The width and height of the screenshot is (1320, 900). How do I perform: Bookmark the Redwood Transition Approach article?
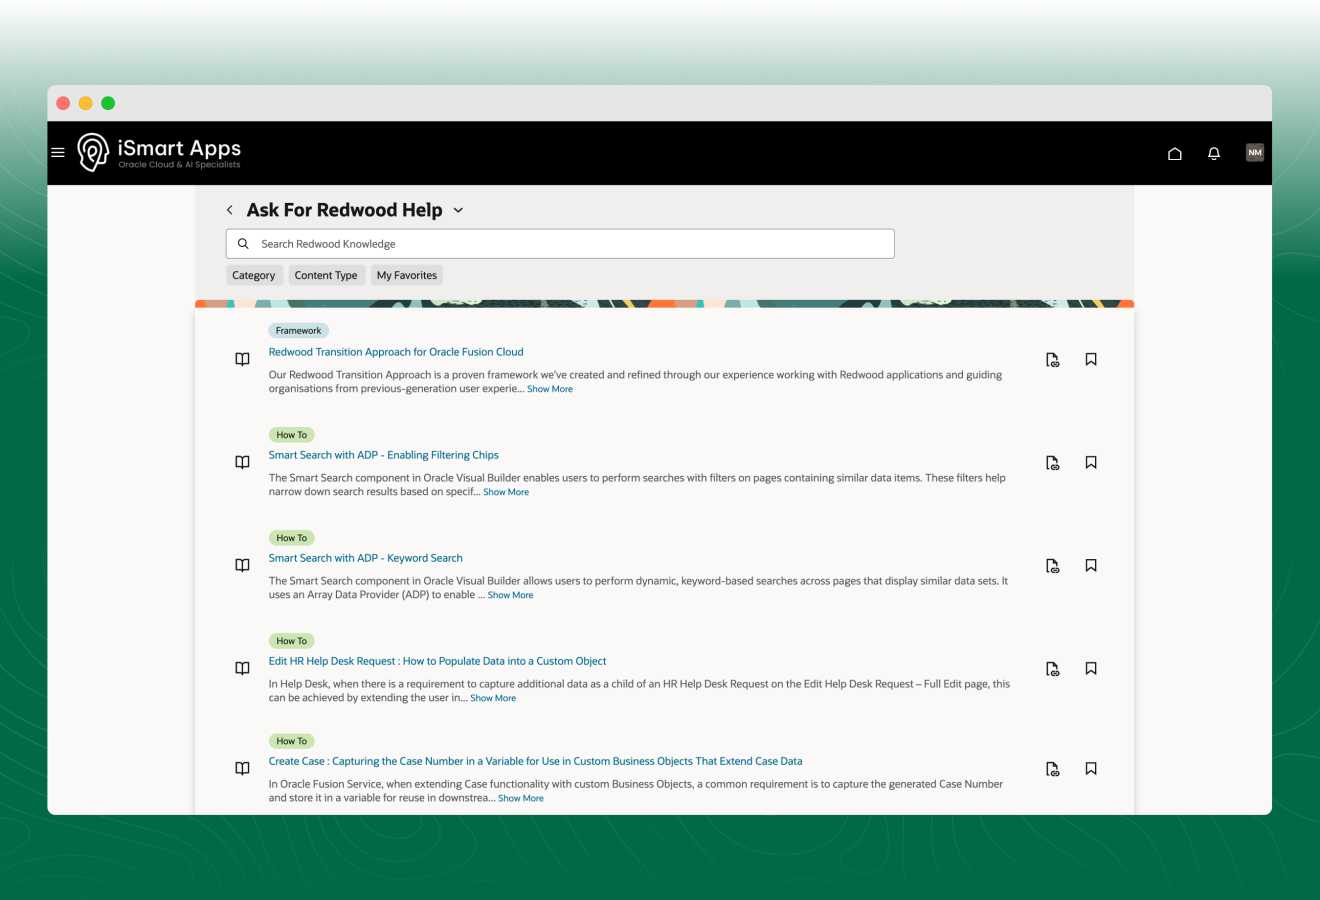coord(1091,359)
